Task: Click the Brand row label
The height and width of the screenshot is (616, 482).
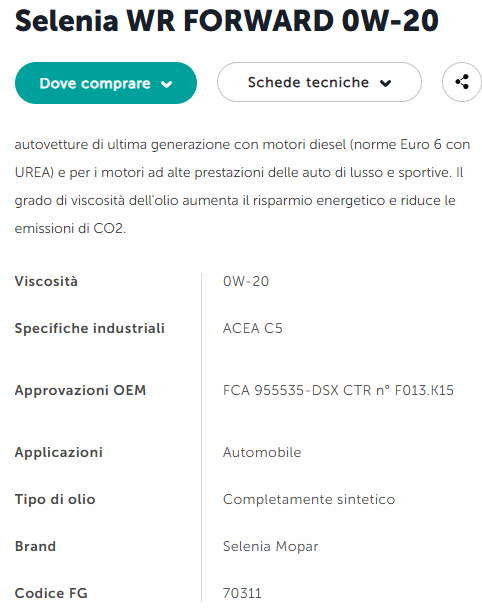Action: 35,546
